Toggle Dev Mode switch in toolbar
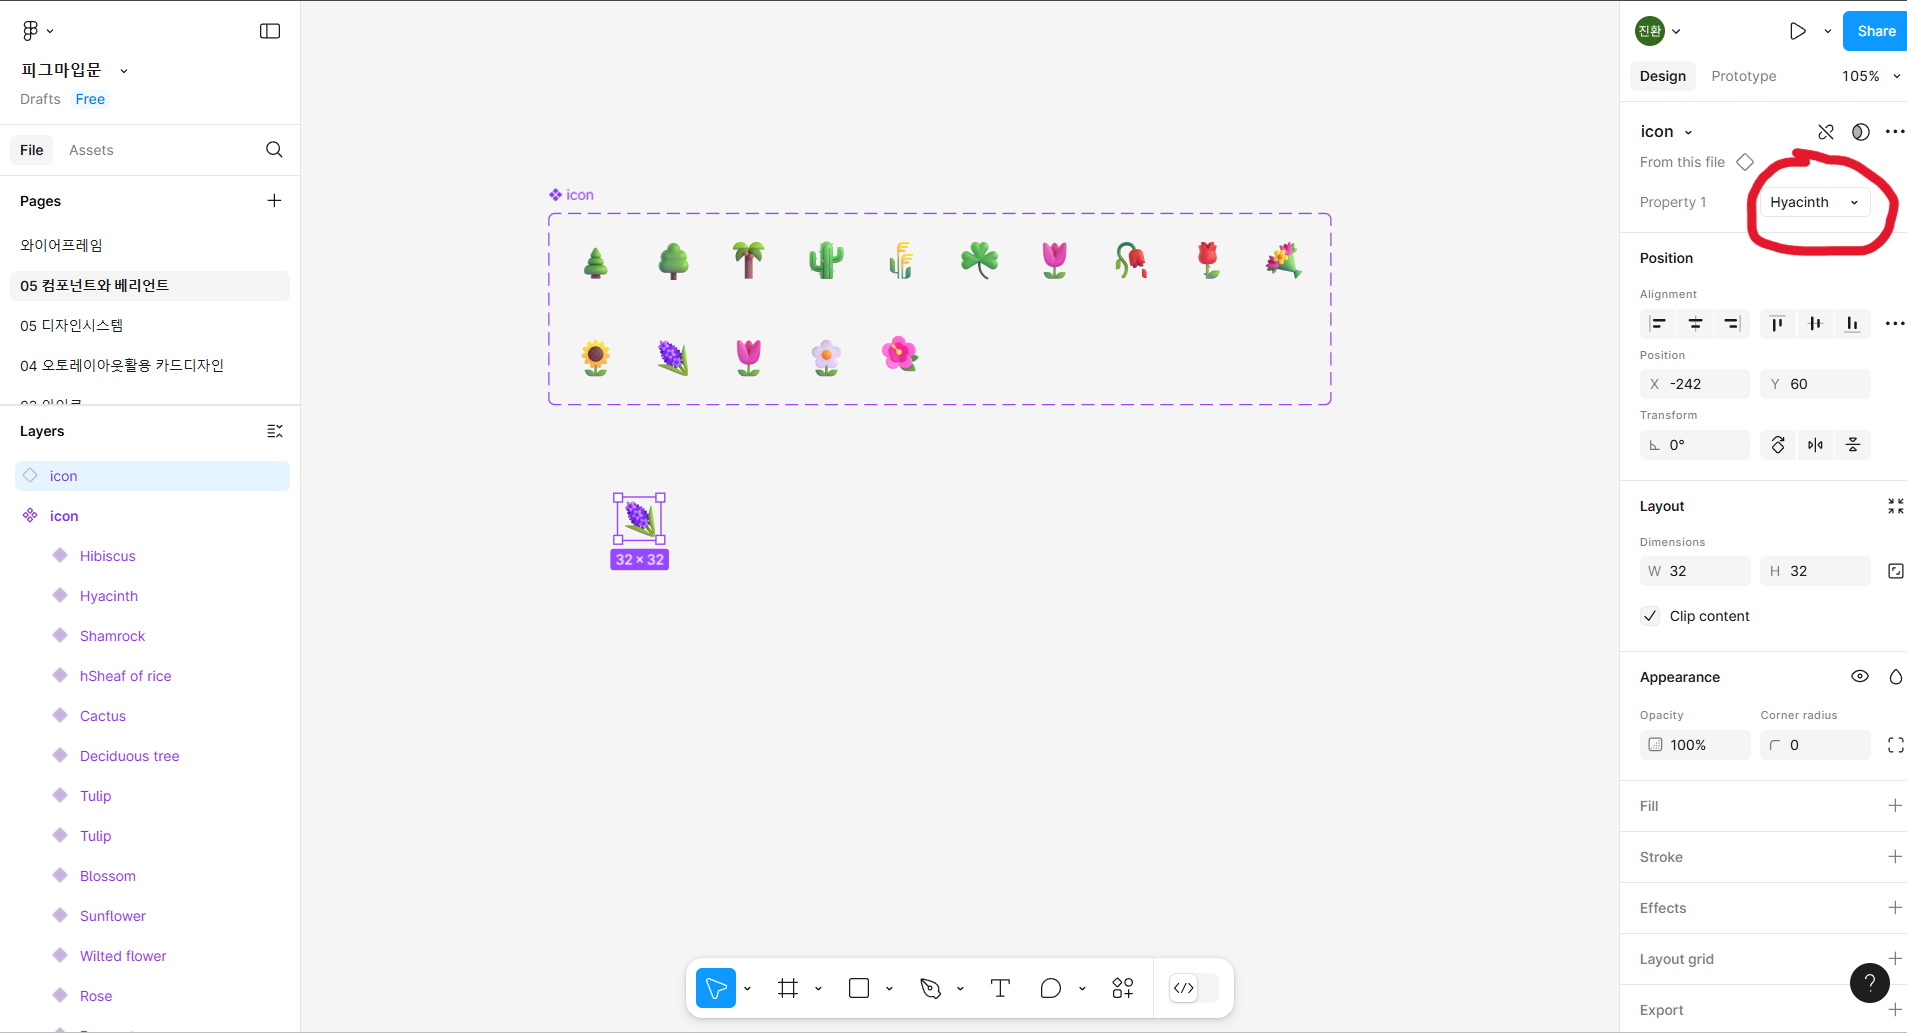The image size is (1907, 1033). 1194,989
